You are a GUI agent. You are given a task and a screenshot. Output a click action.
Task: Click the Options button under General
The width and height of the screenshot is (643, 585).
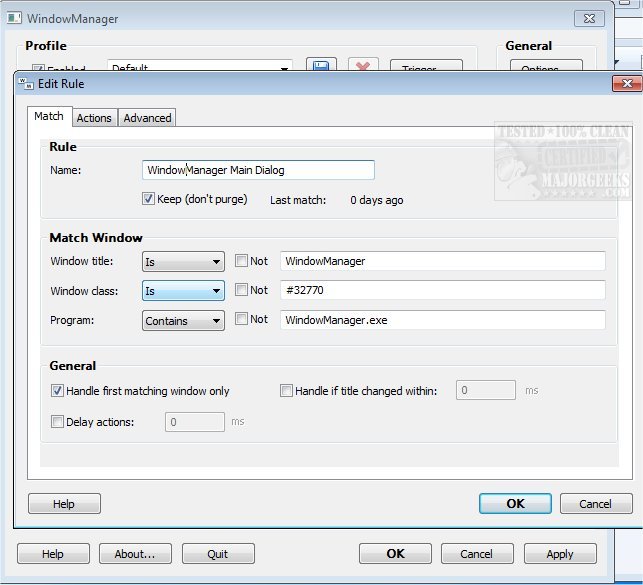pyautogui.click(x=546, y=66)
